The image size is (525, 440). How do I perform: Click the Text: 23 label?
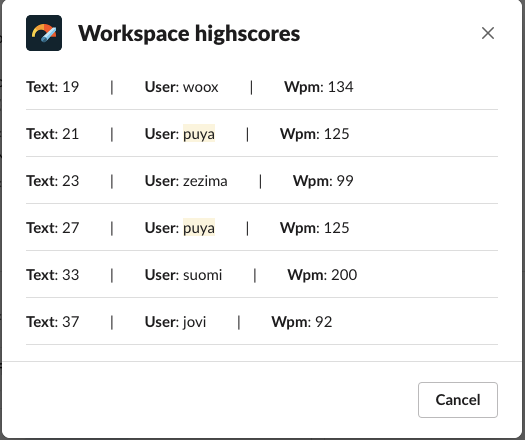click(53, 181)
